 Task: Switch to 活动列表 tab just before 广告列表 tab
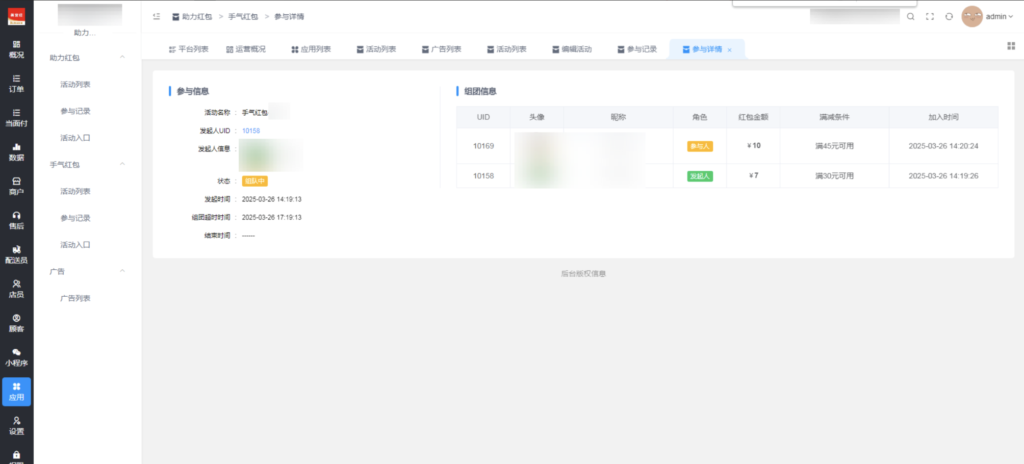coord(376,49)
